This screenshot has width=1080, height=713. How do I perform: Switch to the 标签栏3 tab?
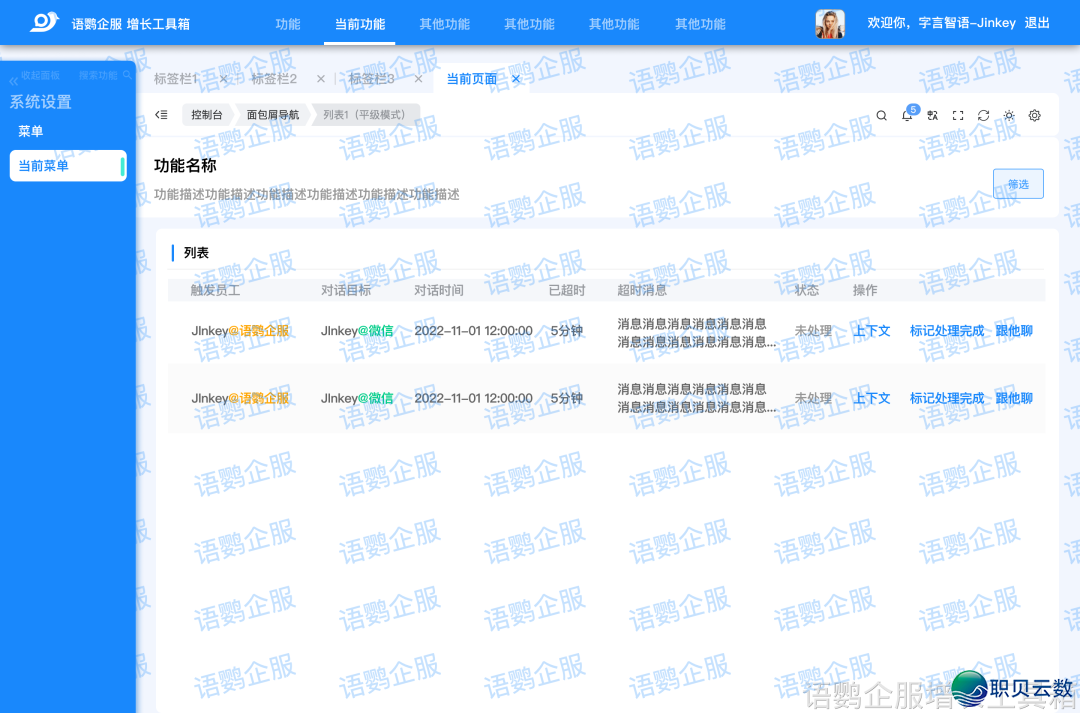point(371,79)
